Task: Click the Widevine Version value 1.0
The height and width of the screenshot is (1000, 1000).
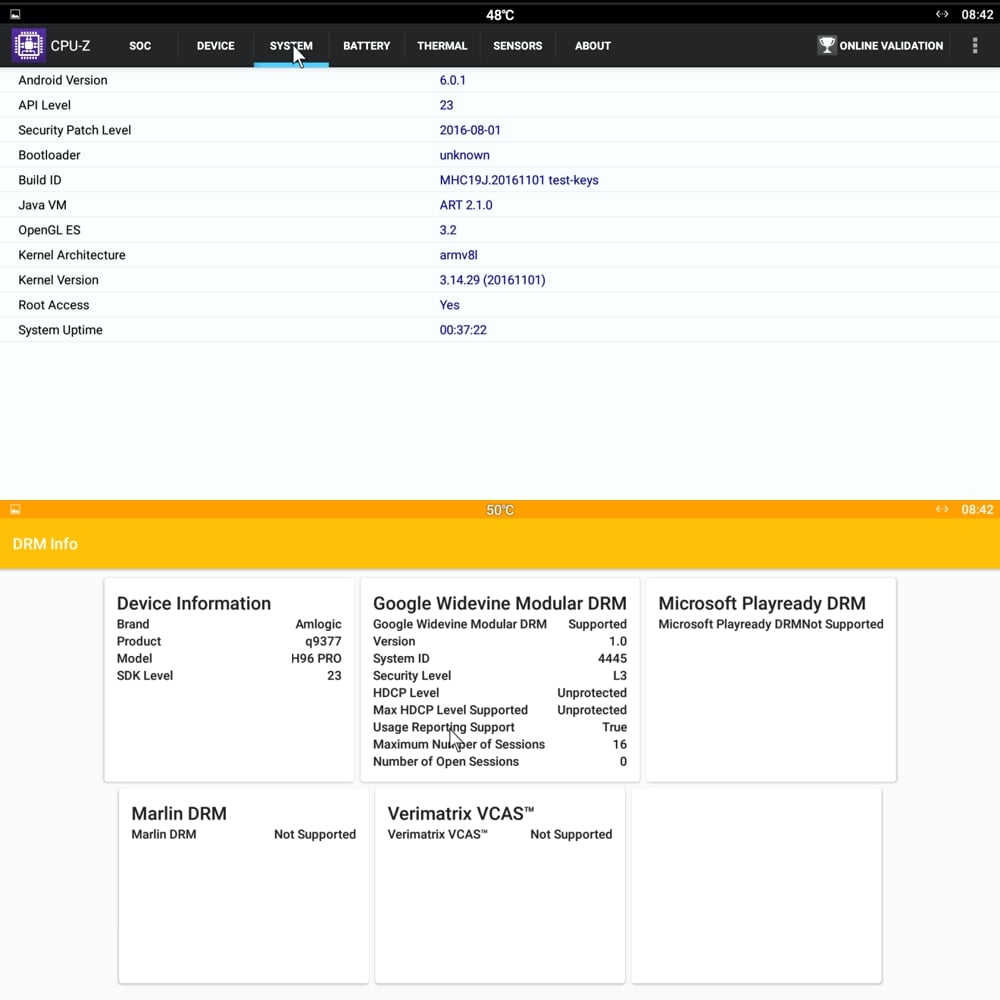Action: 617,642
